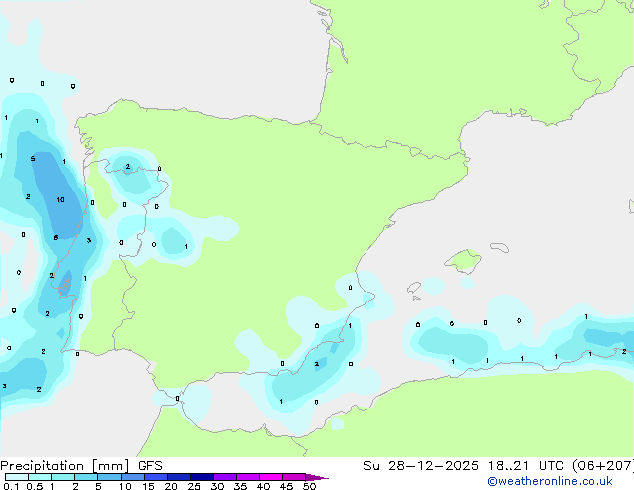The width and height of the screenshot is (634, 490).
Task: Select the 35–40 mm violet swatch
Action: (247, 477)
